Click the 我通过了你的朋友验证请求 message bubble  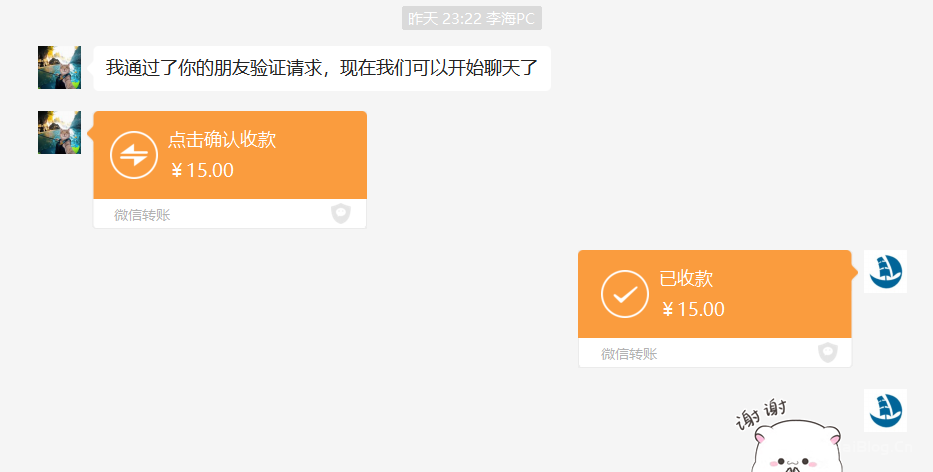click(x=322, y=68)
